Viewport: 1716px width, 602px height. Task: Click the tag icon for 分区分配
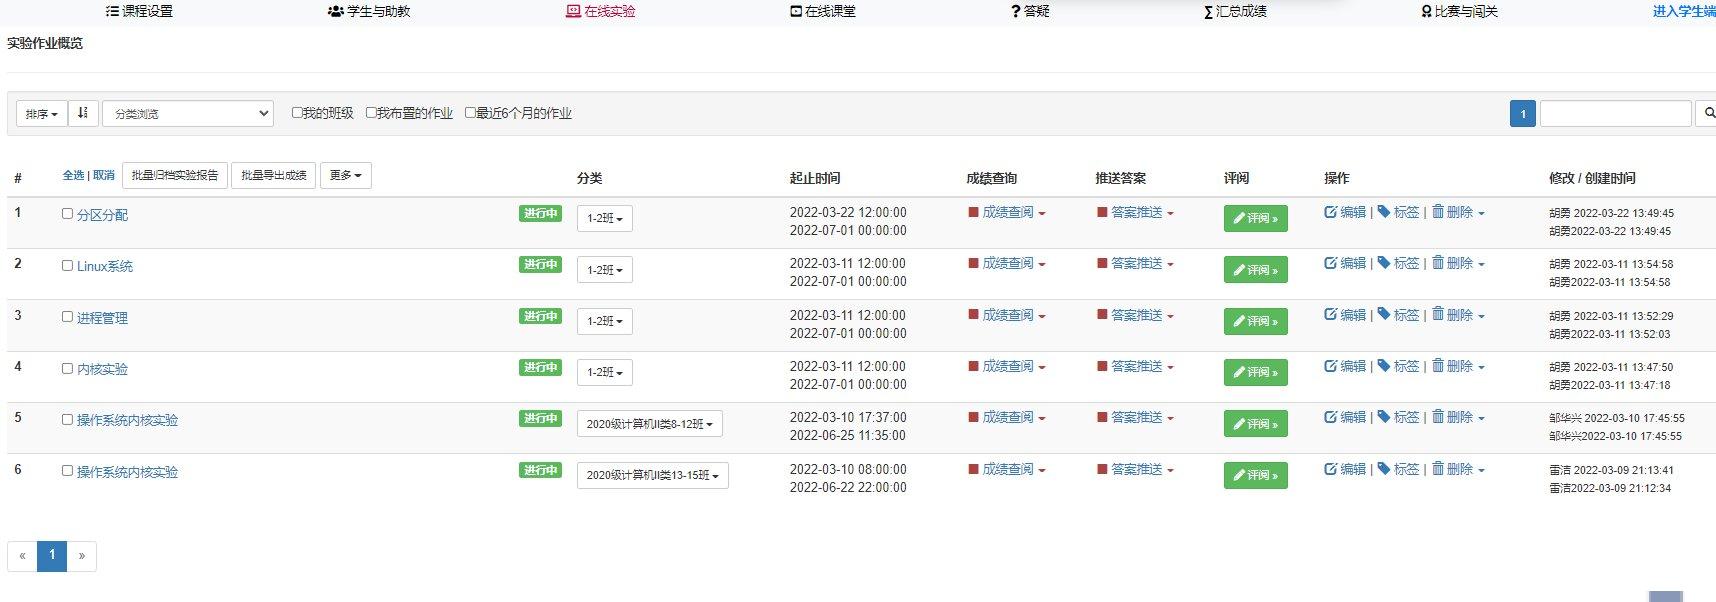pyautogui.click(x=1384, y=212)
